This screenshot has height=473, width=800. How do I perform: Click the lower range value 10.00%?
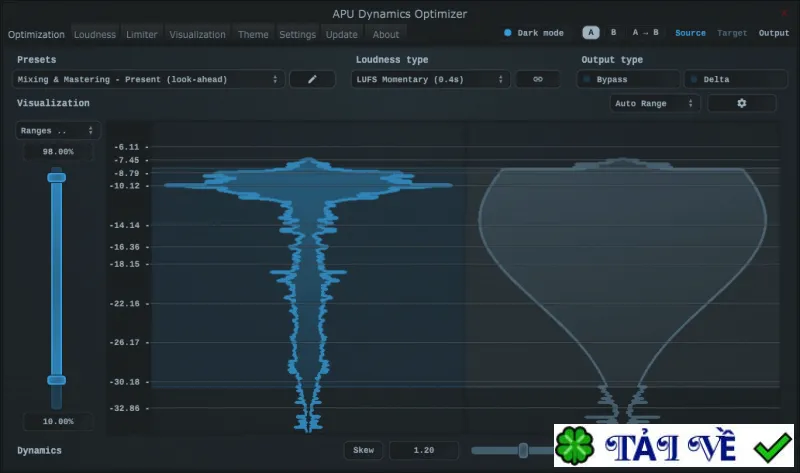58,421
